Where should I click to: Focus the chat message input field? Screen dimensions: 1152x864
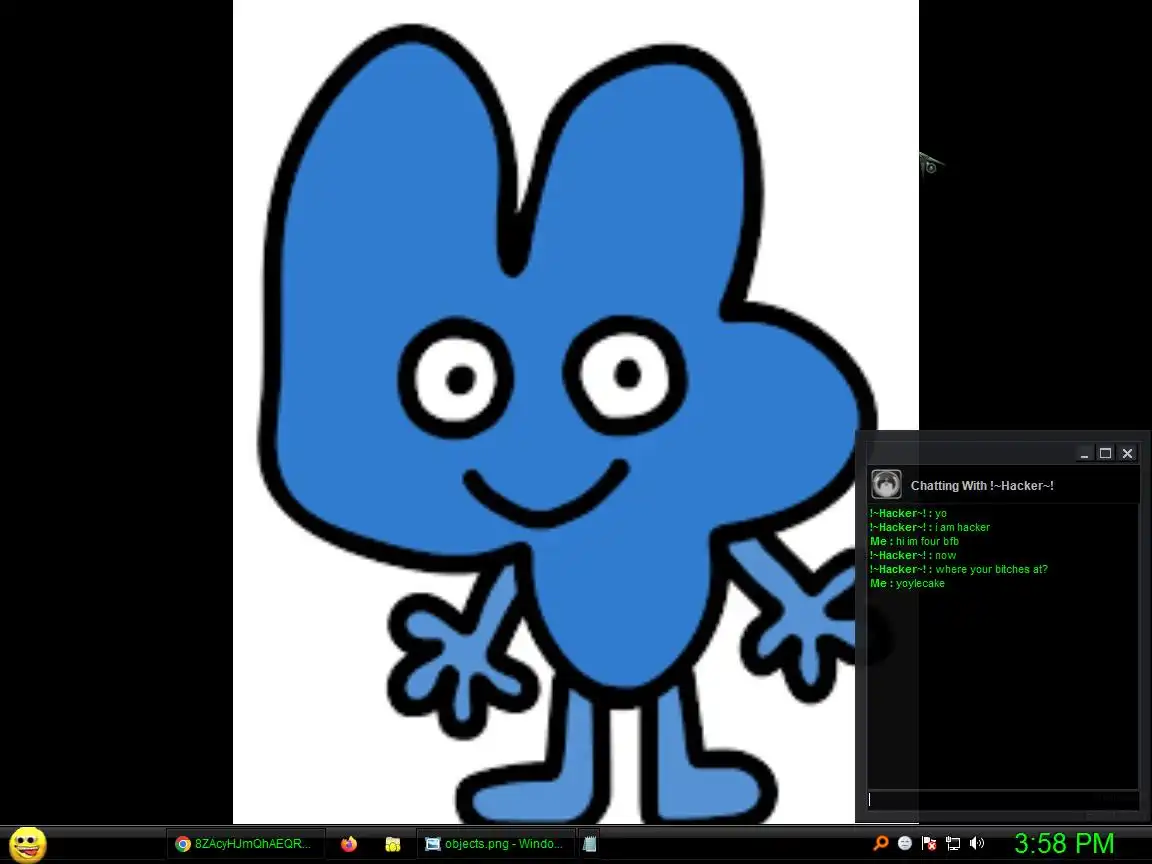point(1003,799)
